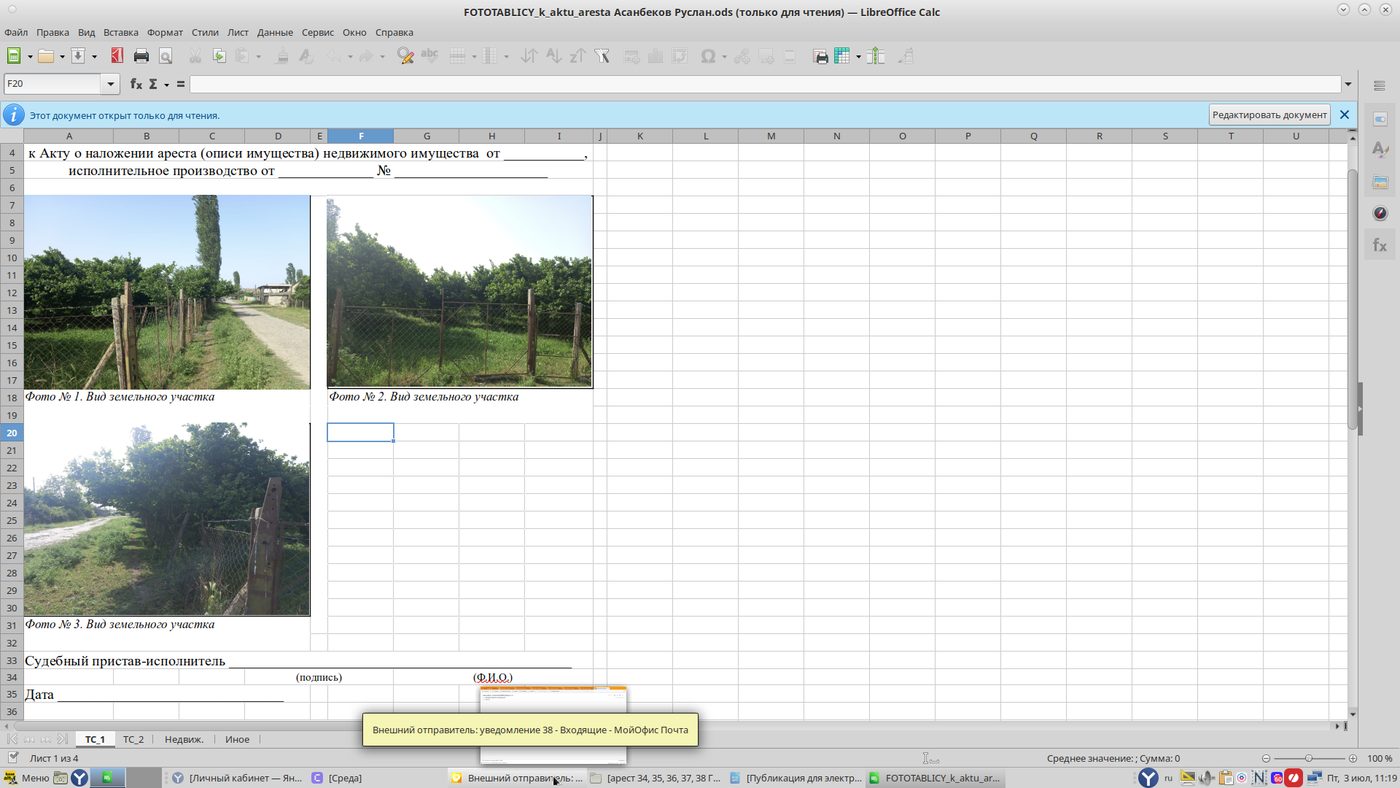Click the Print icon in toolbar
The height and width of the screenshot is (788, 1400).
(141, 56)
